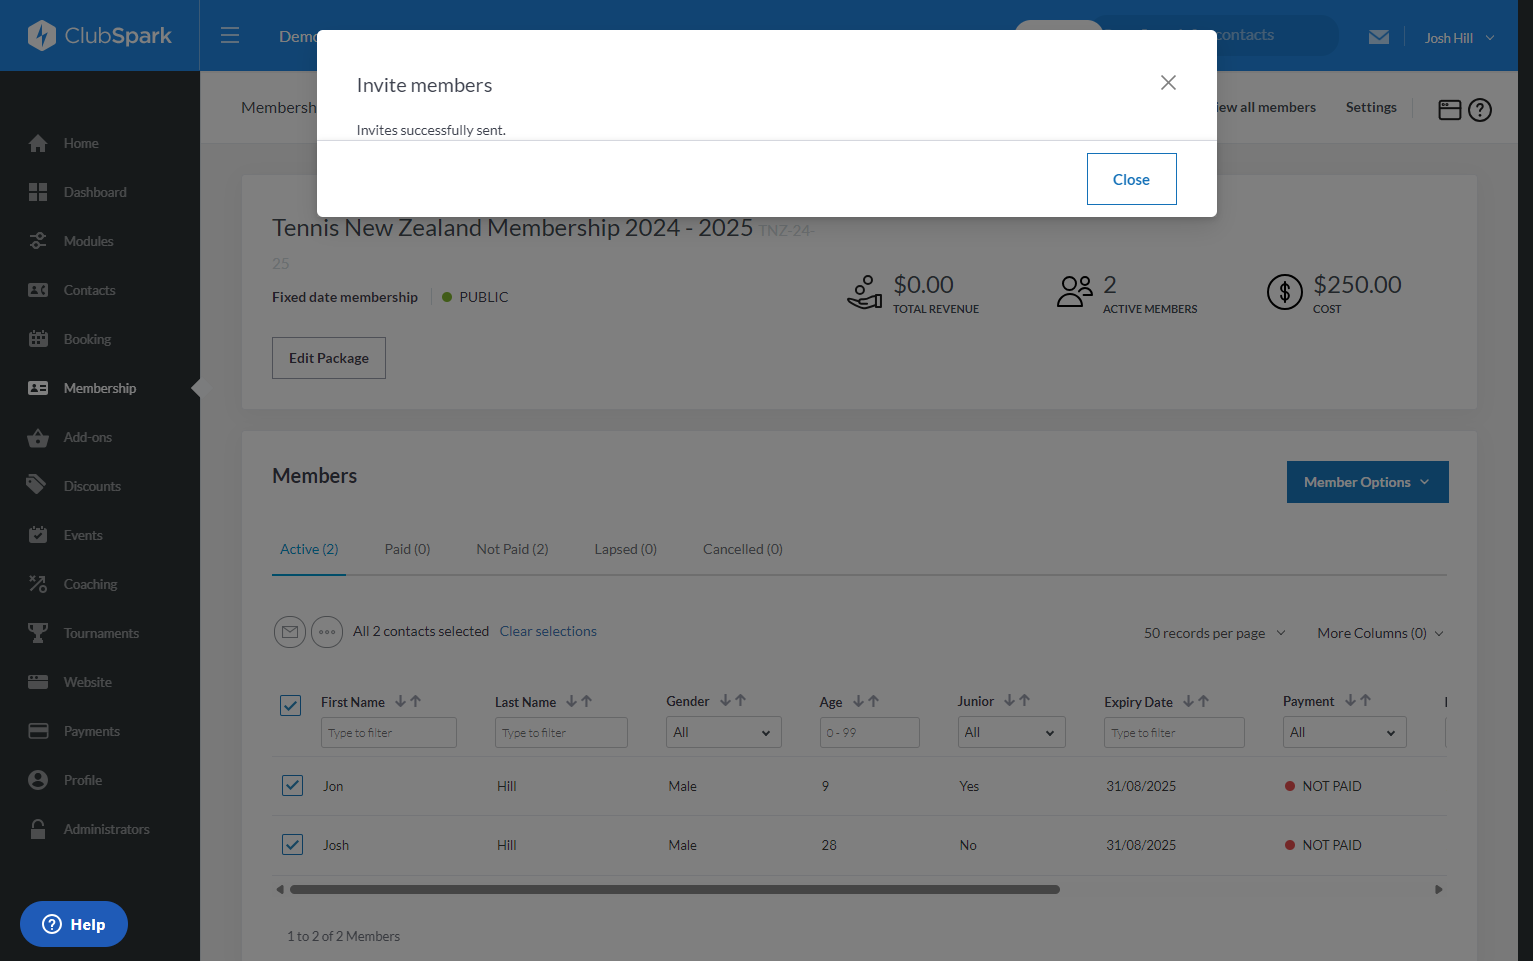Open the help question mark icon

tap(1480, 110)
